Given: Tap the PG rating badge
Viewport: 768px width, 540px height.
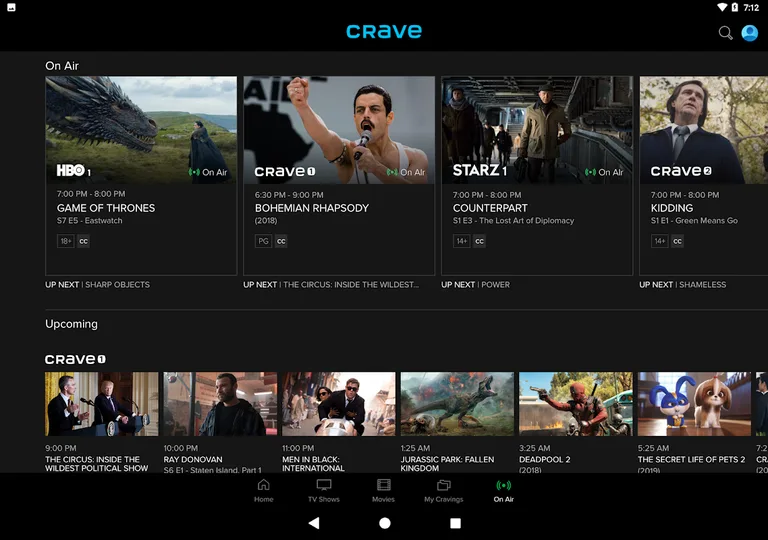Looking at the screenshot, I should pyautogui.click(x=263, y=241).
